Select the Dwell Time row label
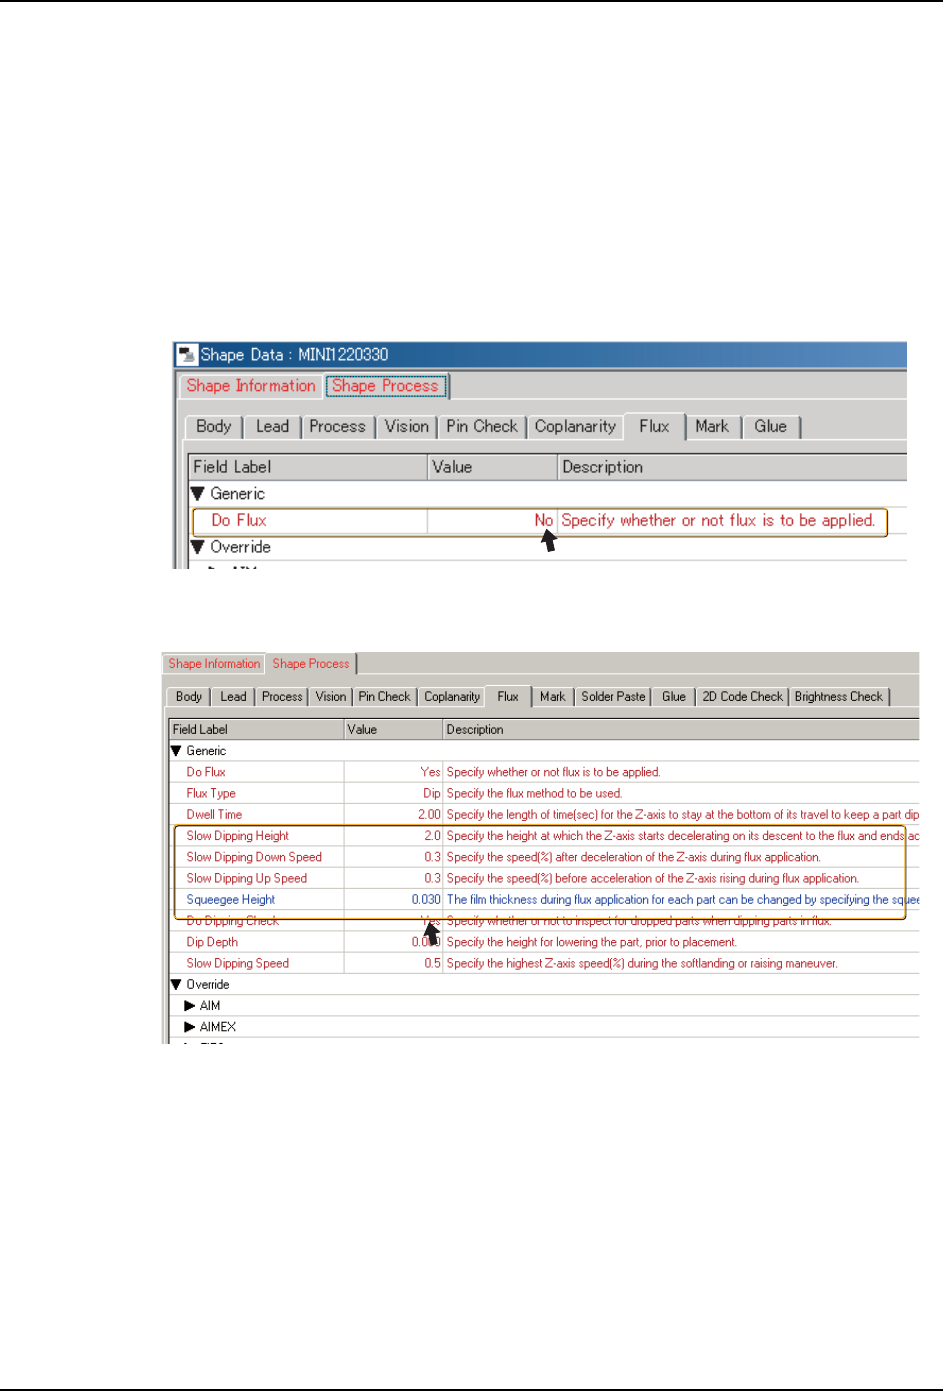Screen dimensions: 943x1391 (x=214, y=815)
